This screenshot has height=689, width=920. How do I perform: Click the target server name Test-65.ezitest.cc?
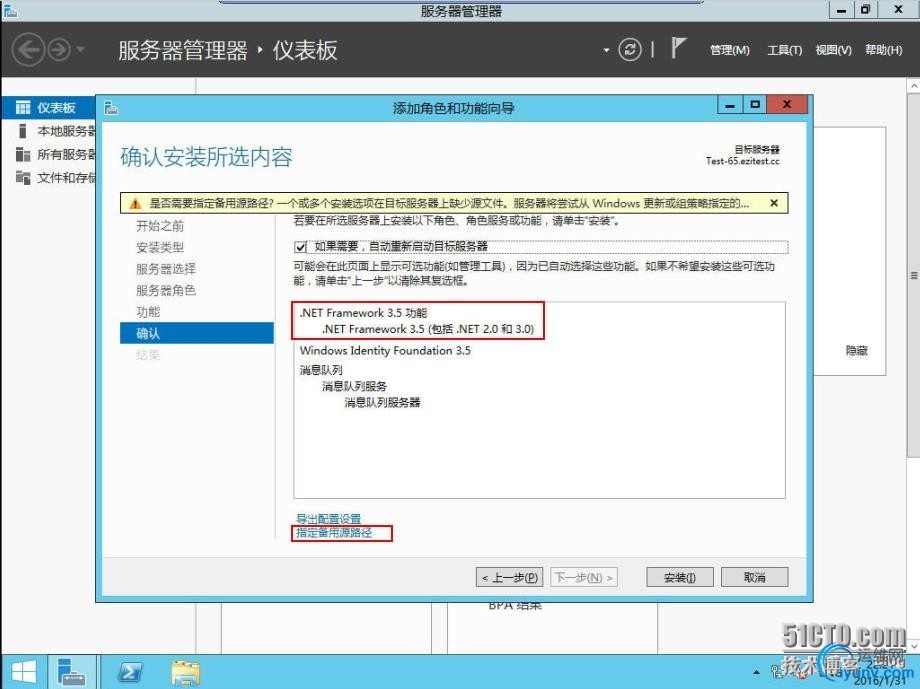click(x=742, y=161)
